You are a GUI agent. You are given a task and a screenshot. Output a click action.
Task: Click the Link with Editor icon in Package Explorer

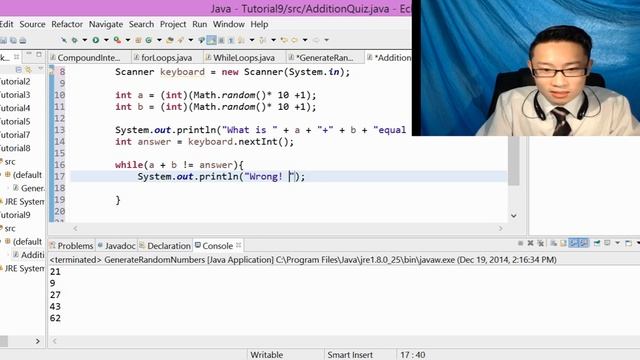28,69
